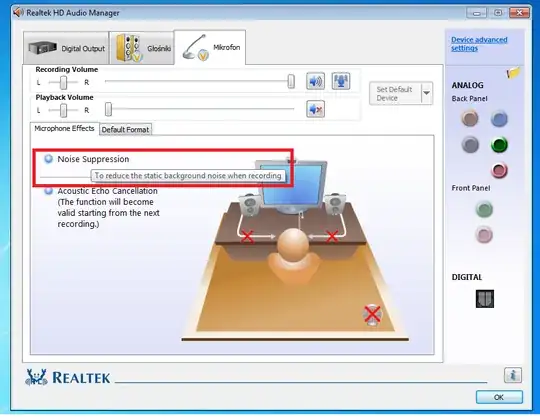This screenshot has height=420, width=540.
Task: Close the Realtek HD Audio Manager window
Action: point(519,13)
